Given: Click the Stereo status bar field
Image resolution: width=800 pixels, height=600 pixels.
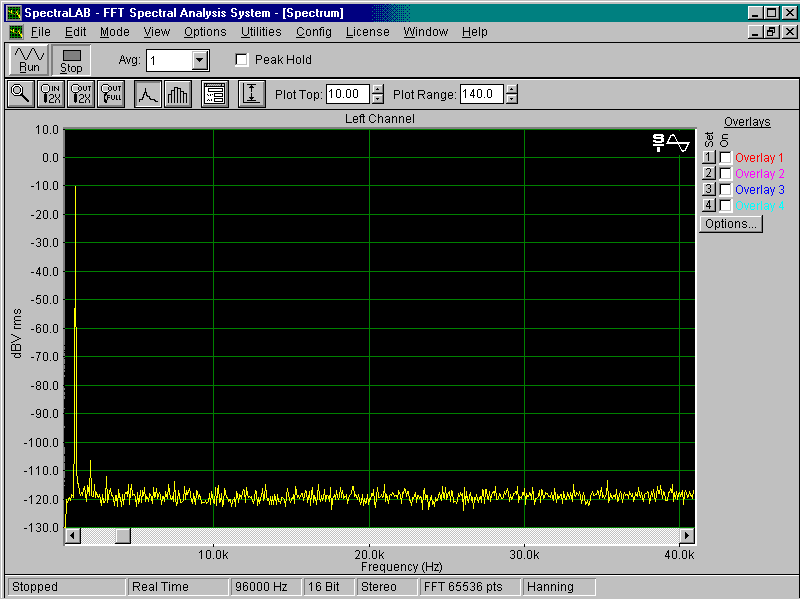Looking at the screenshot, I should 387,587.
